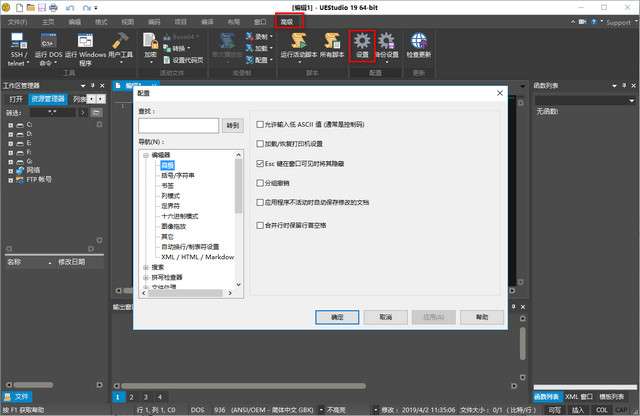Image resolution: width=640 pixels, height=416 pixels.
Task: Switch to the 窗口 ribbon tab
Action: pyautogui.click(x=260, y=22)
